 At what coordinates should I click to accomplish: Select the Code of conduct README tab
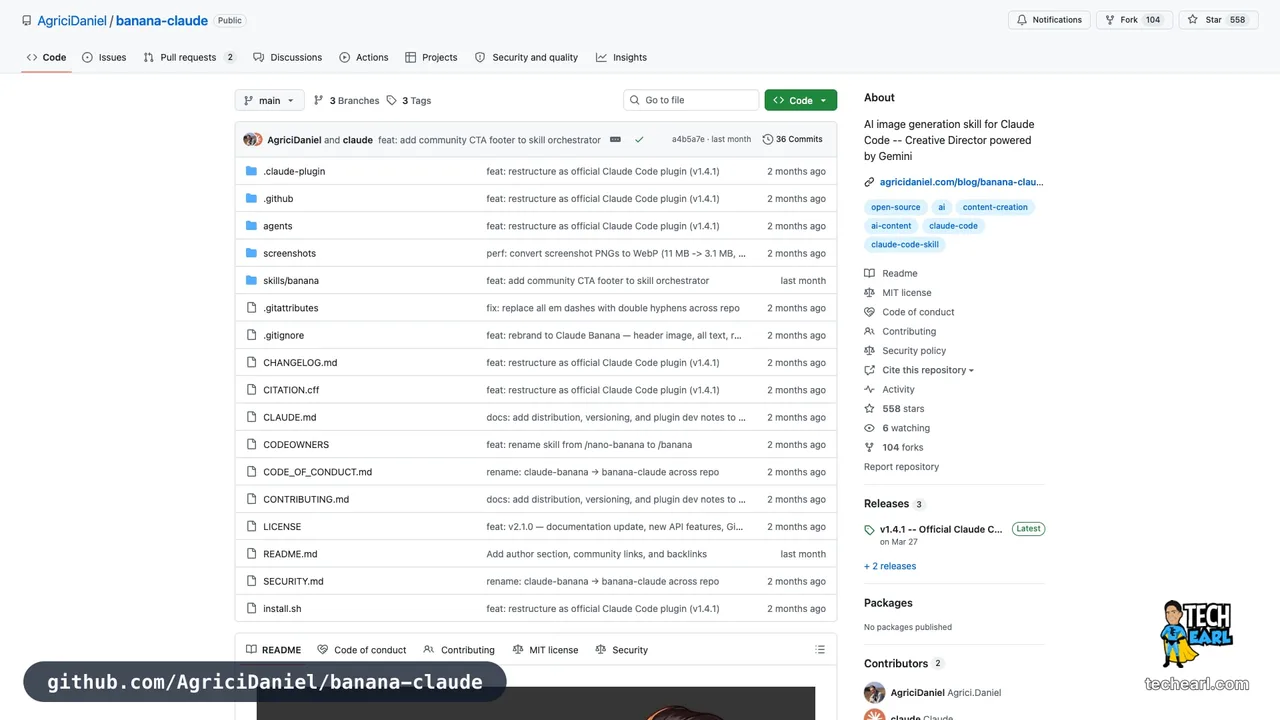tap(362, 650)
